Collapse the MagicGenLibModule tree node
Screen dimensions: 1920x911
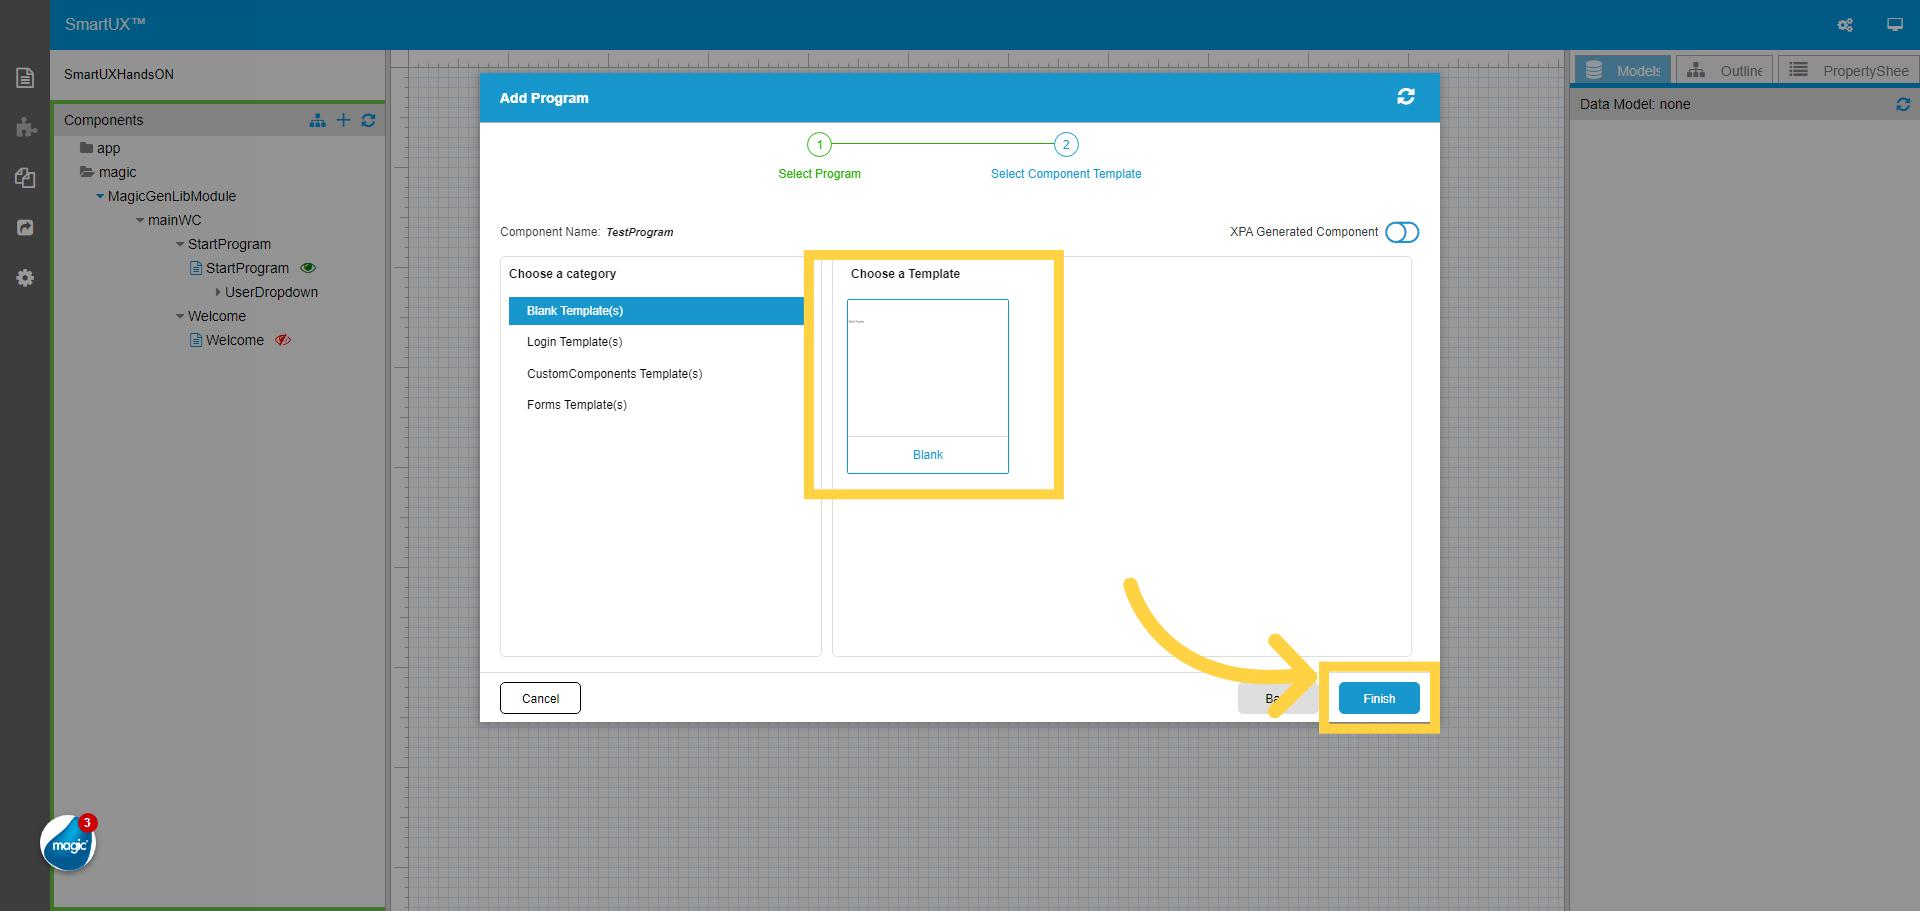pyautogui.click(x=100, y=196)
